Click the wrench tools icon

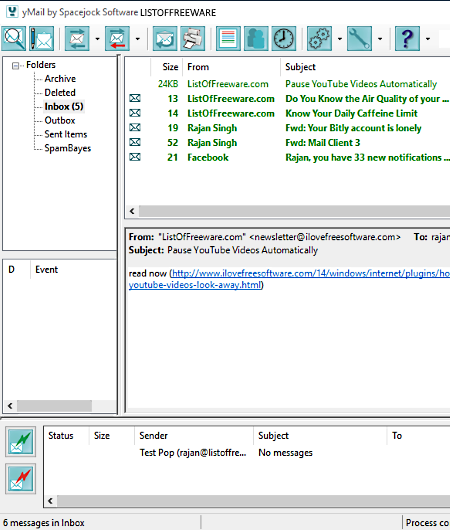pyautogui.click(x=359, y=39)
